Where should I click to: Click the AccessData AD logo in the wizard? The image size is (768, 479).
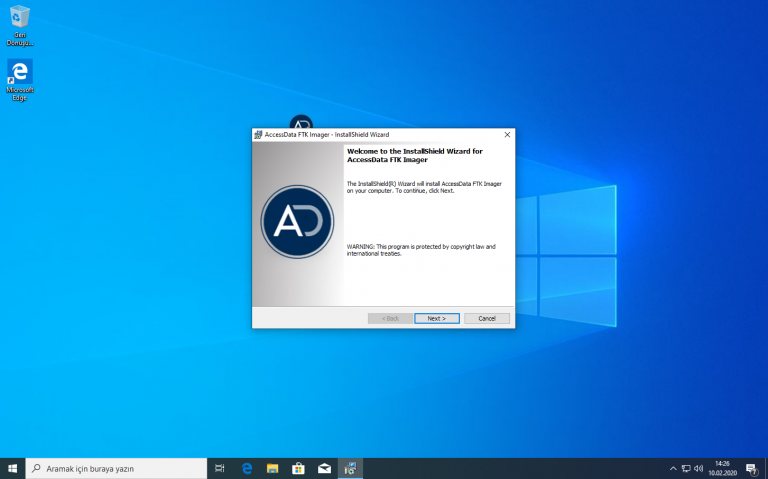point(297,222)
